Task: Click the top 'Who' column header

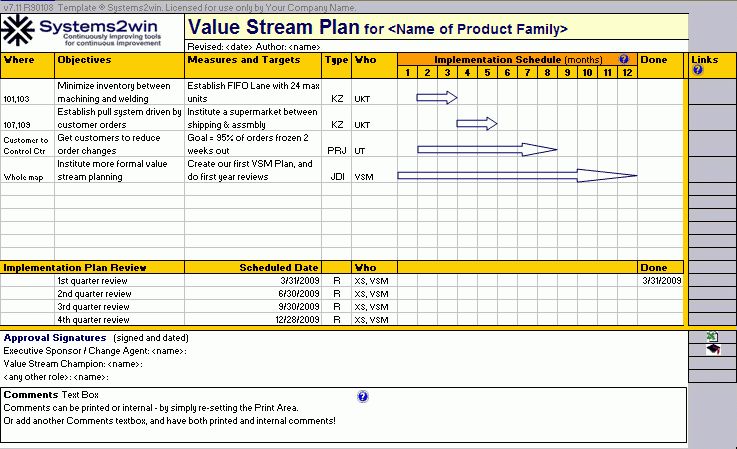Action: click(374, 65)
